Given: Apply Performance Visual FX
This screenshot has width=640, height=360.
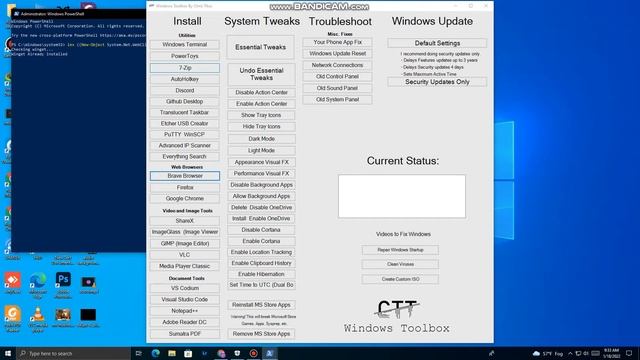Looking at the screenshot, I should click(261, 173).
